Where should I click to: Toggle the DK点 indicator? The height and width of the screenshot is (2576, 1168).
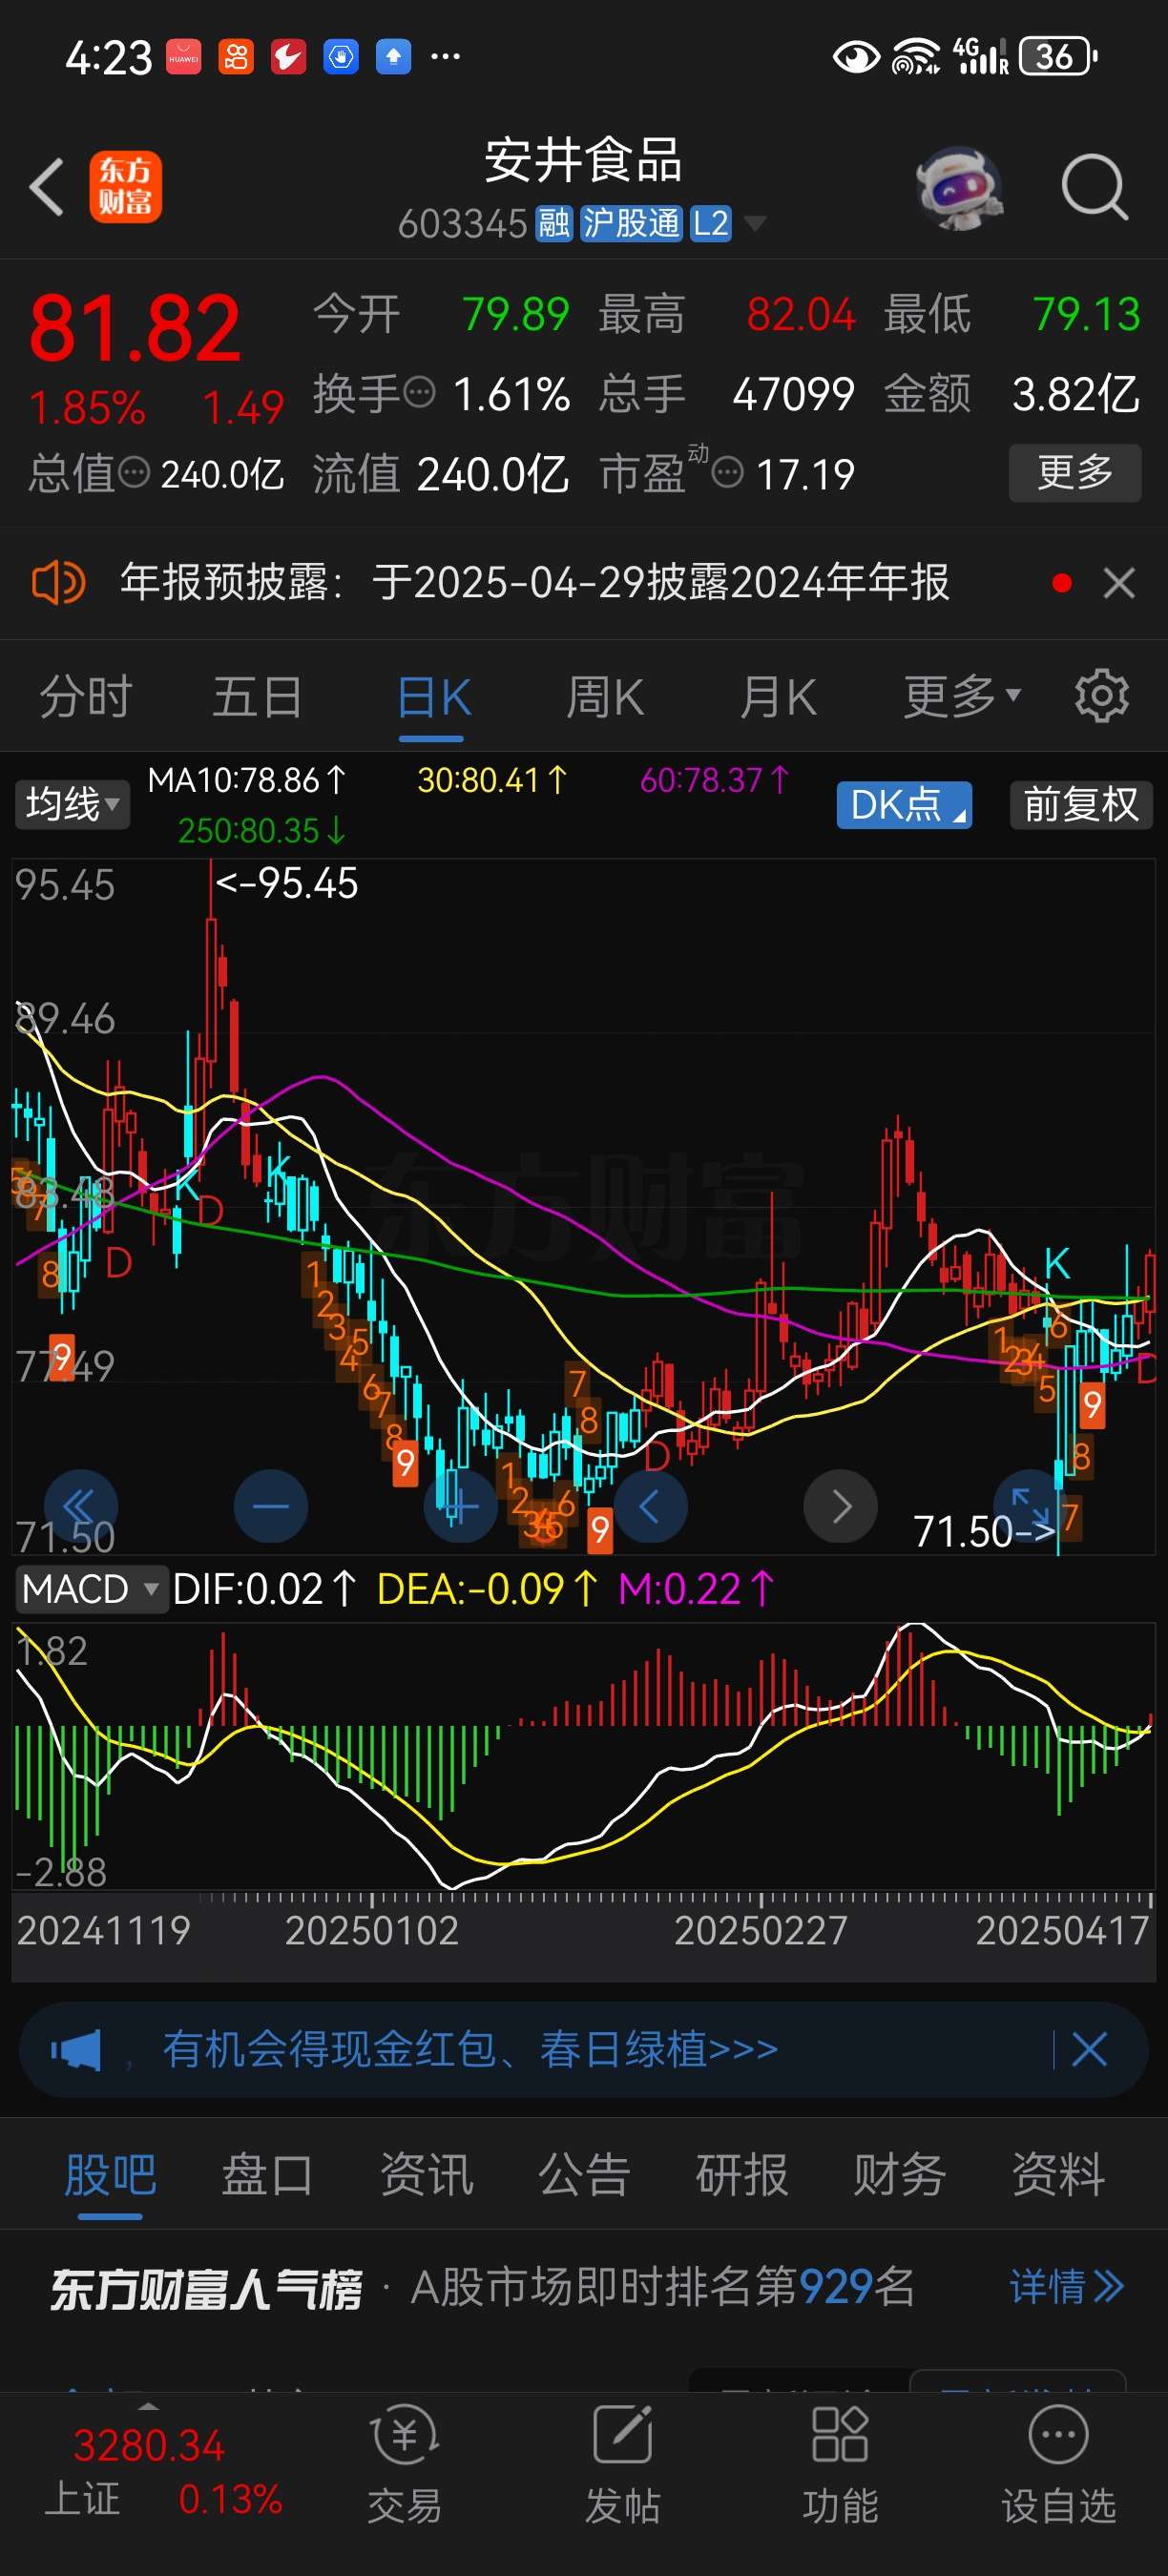904,805
